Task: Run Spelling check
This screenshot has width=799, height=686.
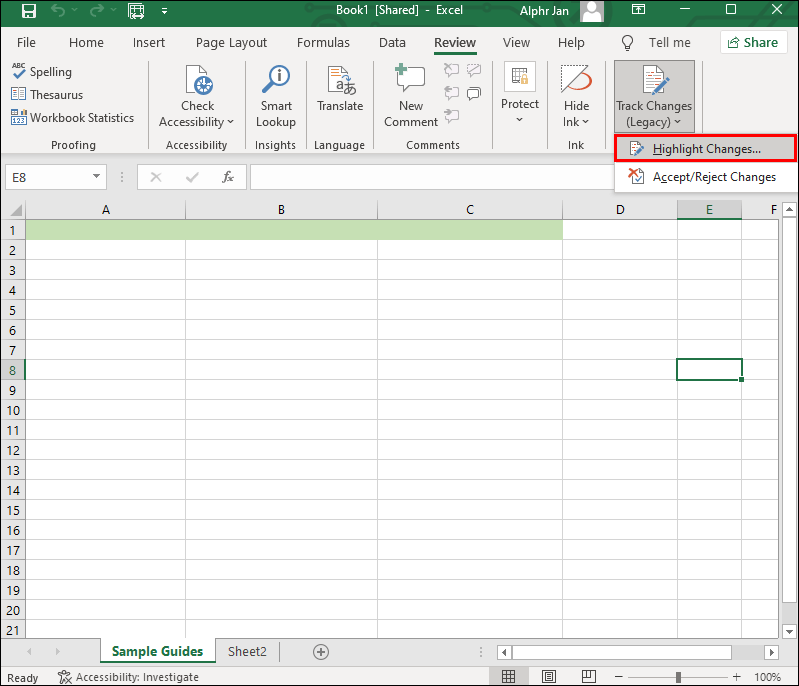Action: (x=42, y=72)
